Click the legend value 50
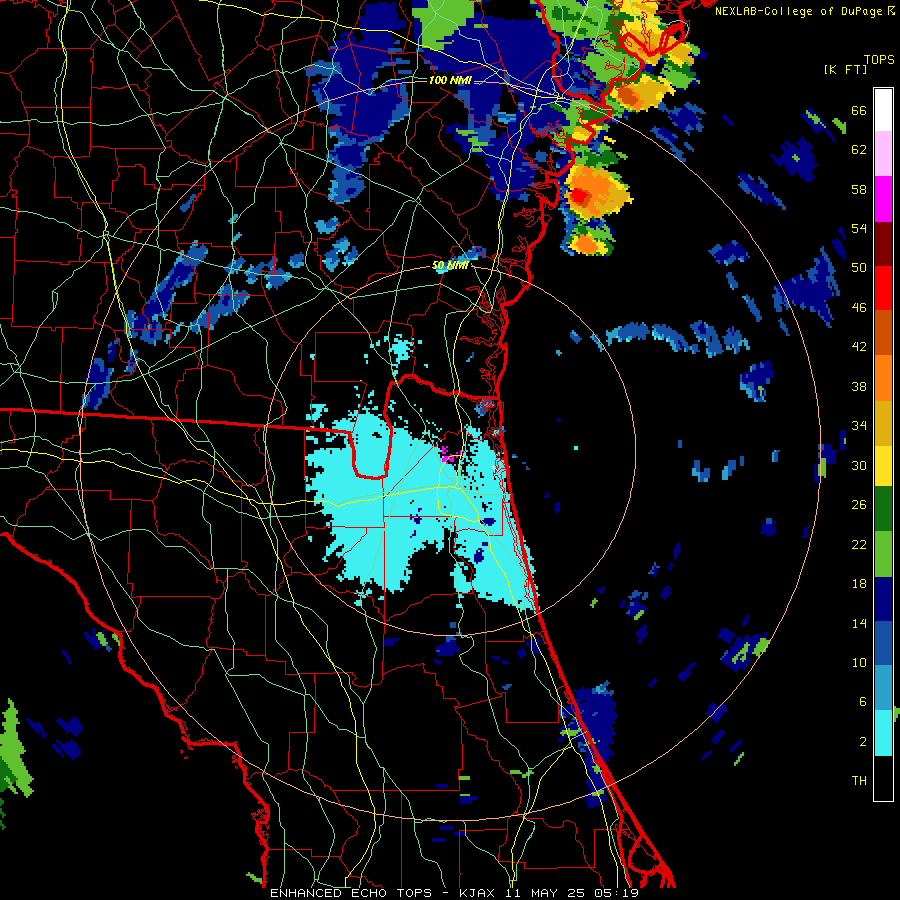The image size is (900, 900). click(x=859, y=268)
